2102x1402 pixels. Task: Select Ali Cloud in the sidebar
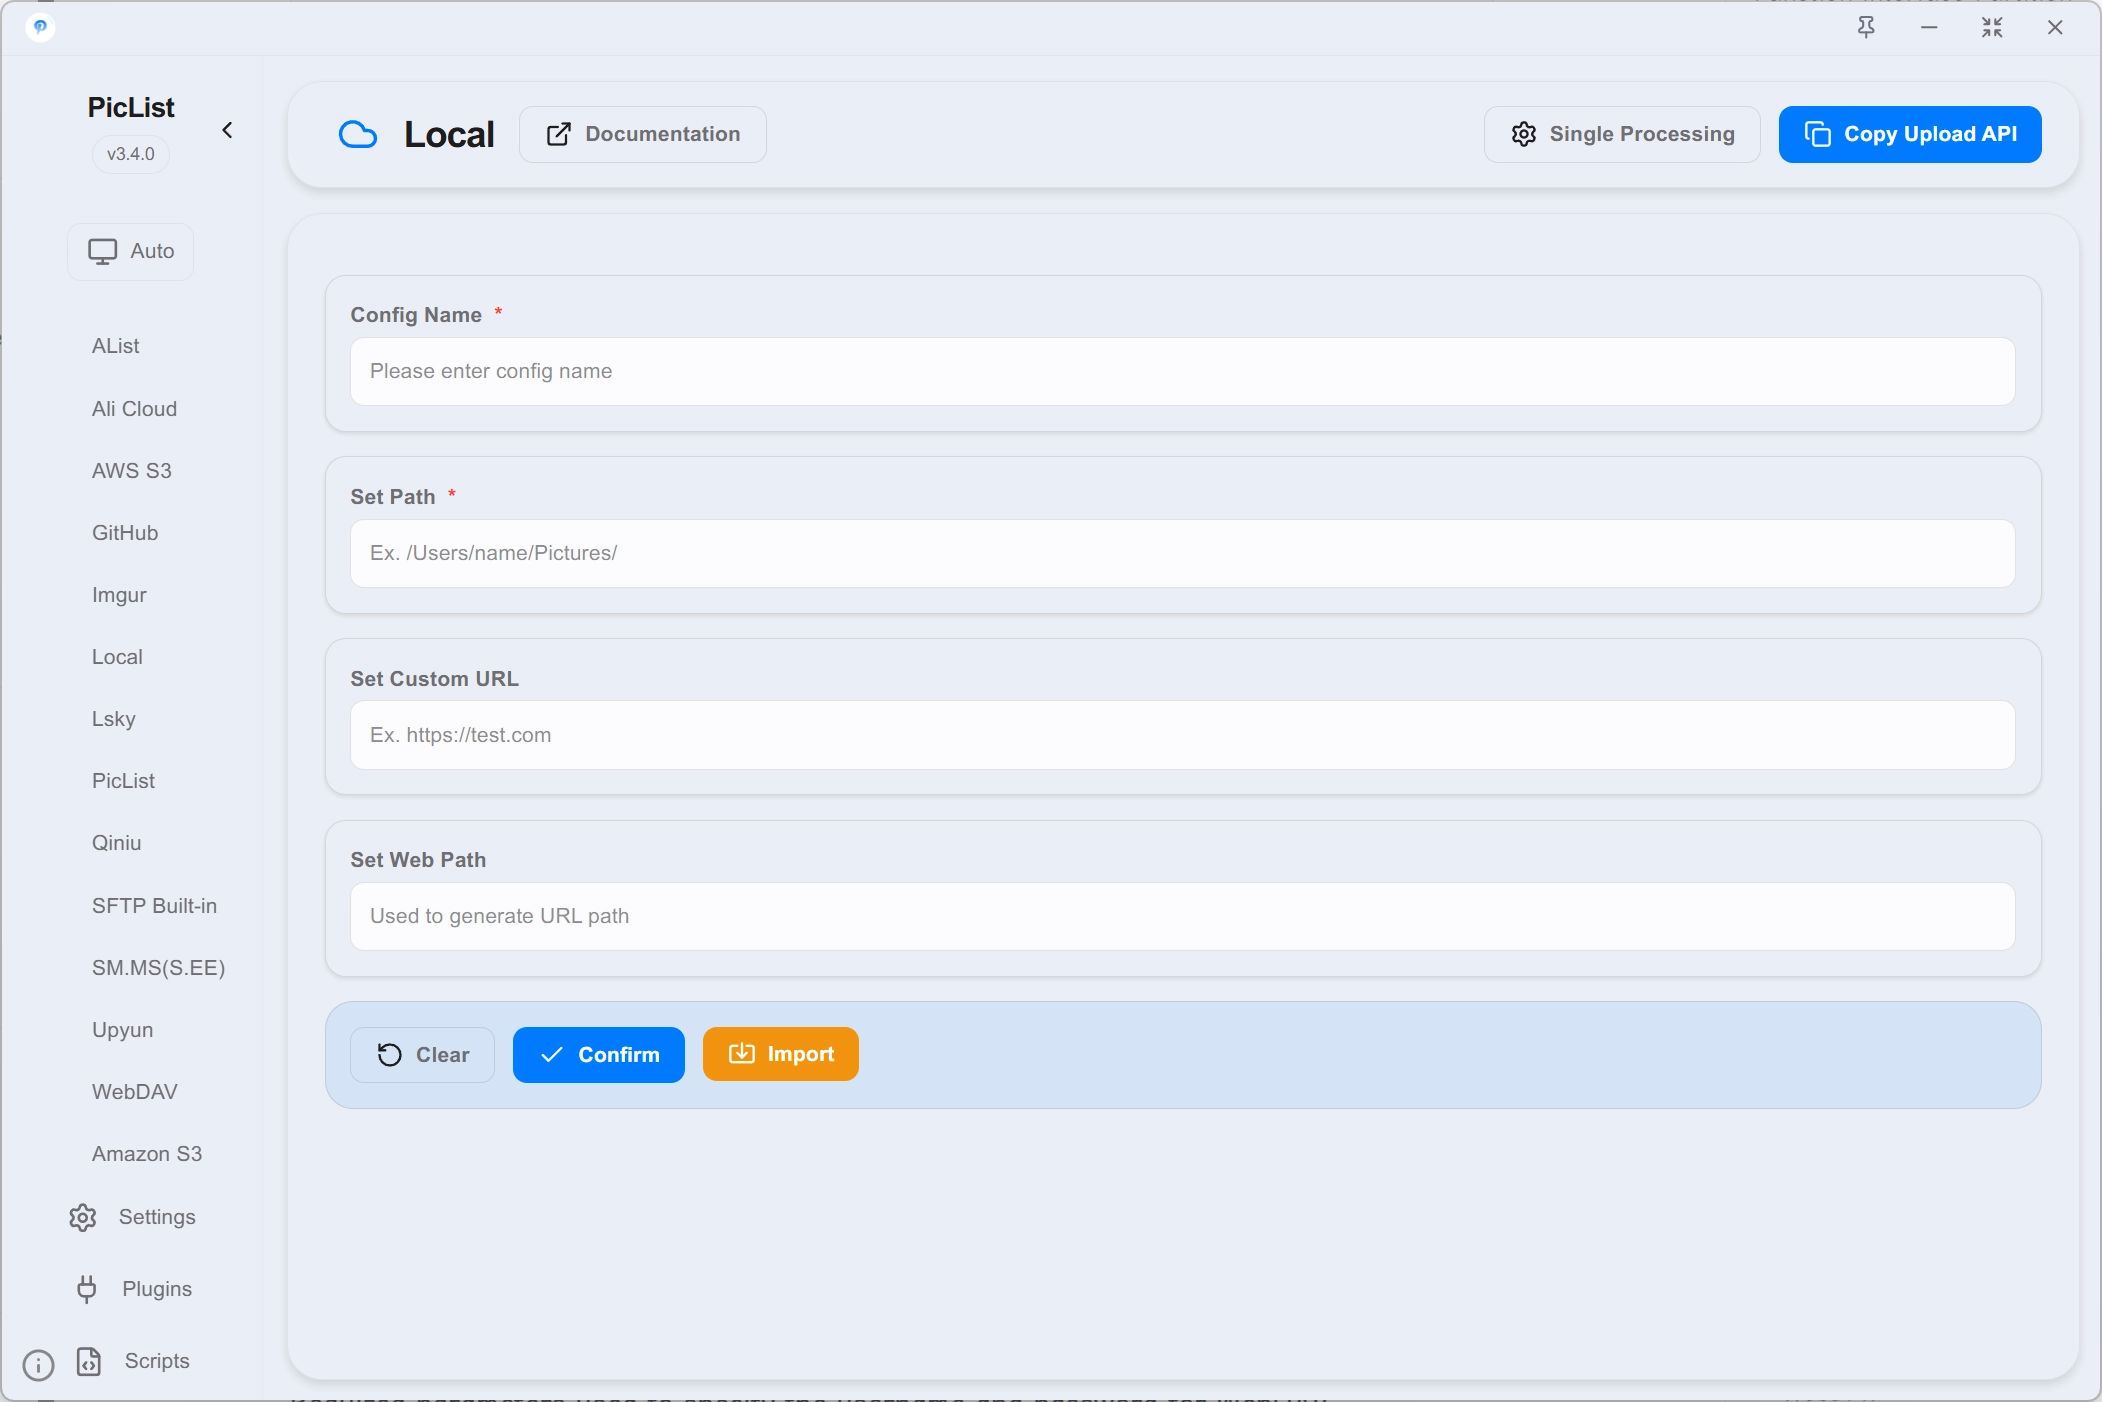coord(134,409)
